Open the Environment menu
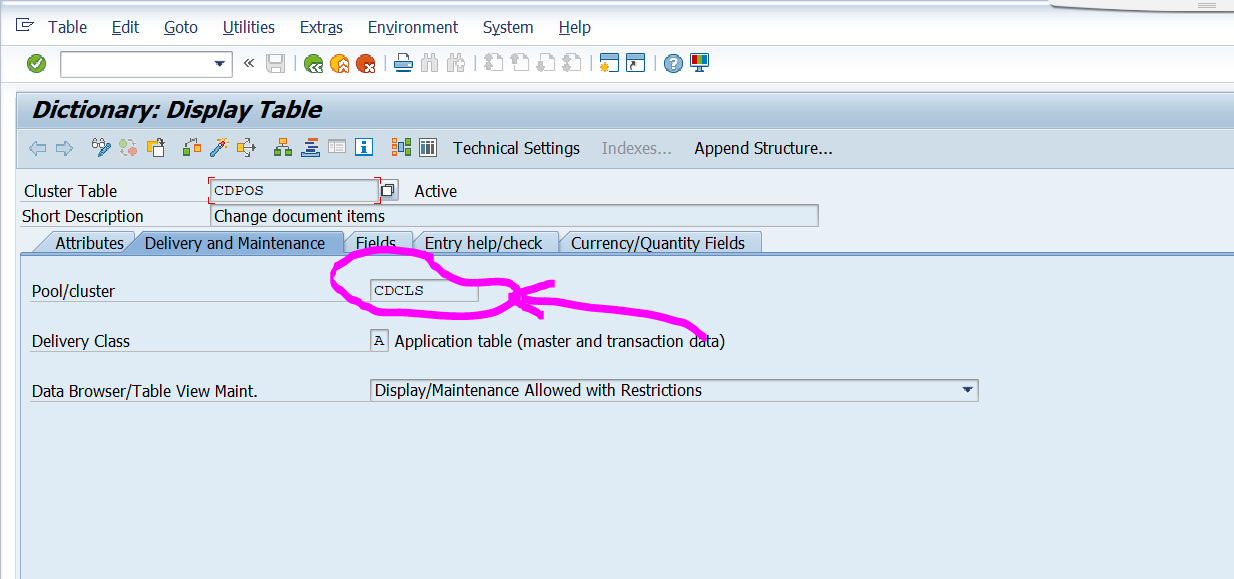The width and height of the screenshot is (1234, 579). pyautogui.click(x=412, y=27)
